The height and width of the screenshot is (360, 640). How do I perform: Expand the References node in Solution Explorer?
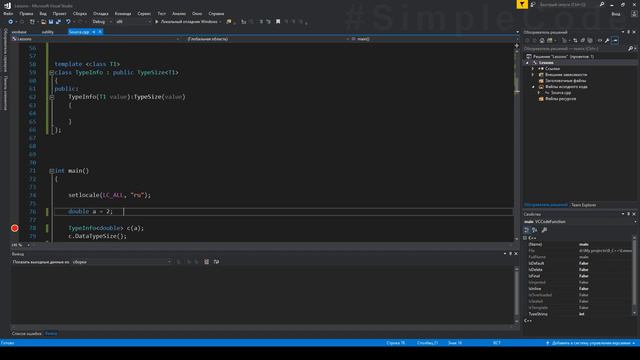533,69
